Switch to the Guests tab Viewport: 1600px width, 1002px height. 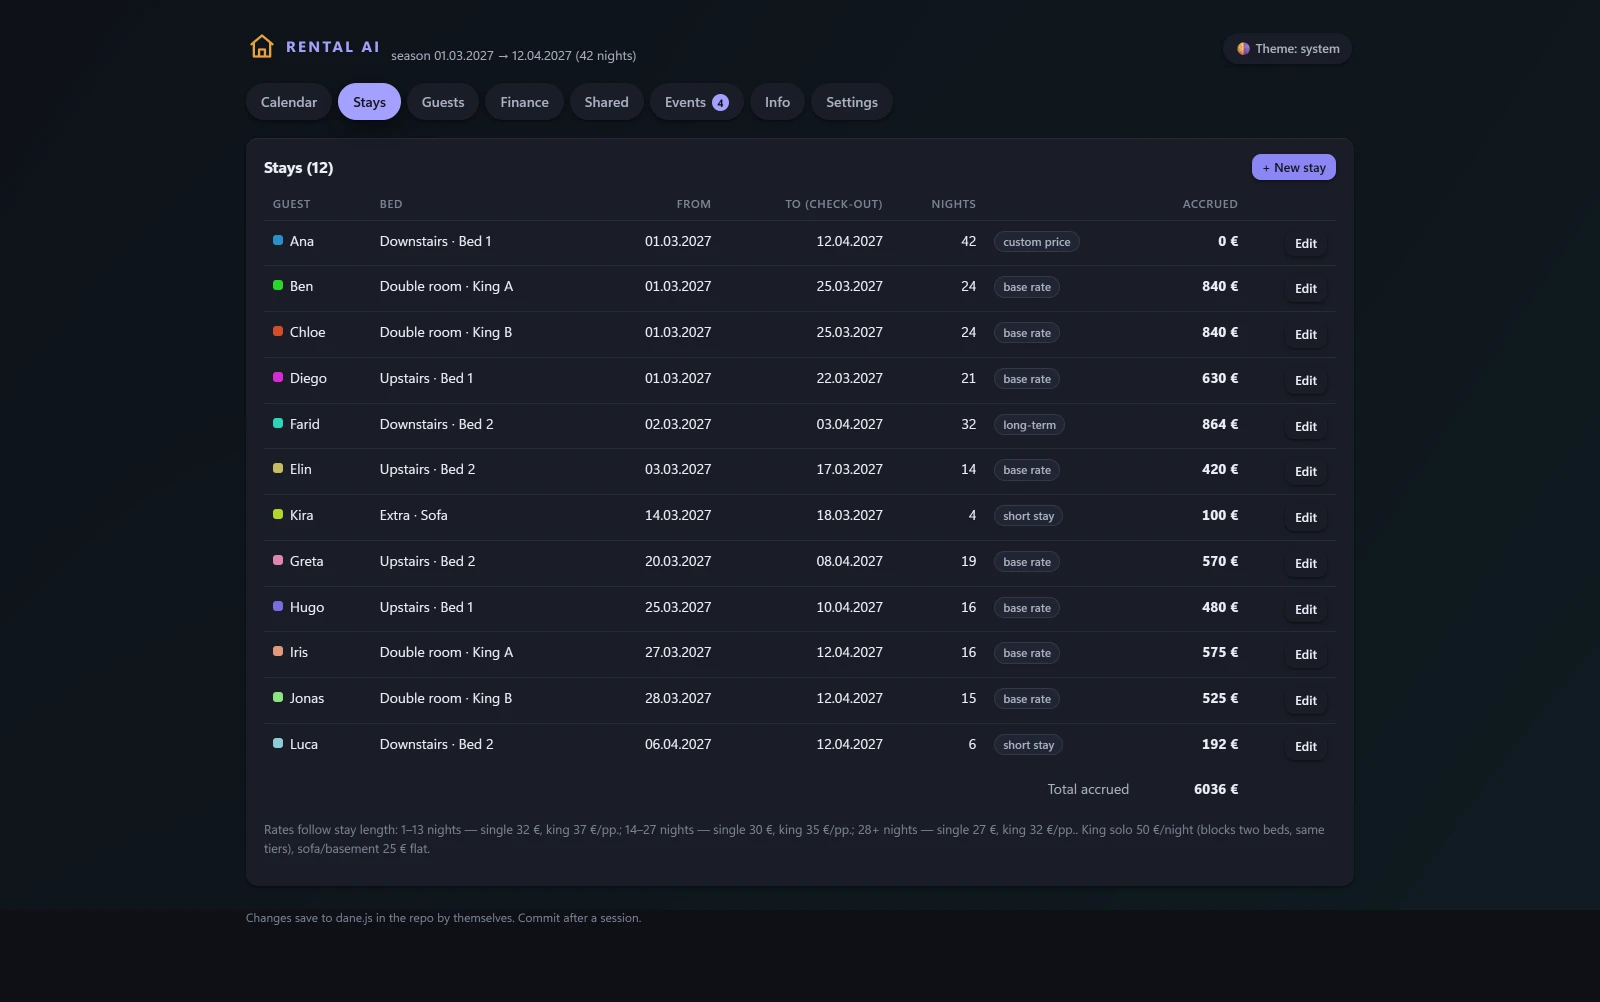443,102
